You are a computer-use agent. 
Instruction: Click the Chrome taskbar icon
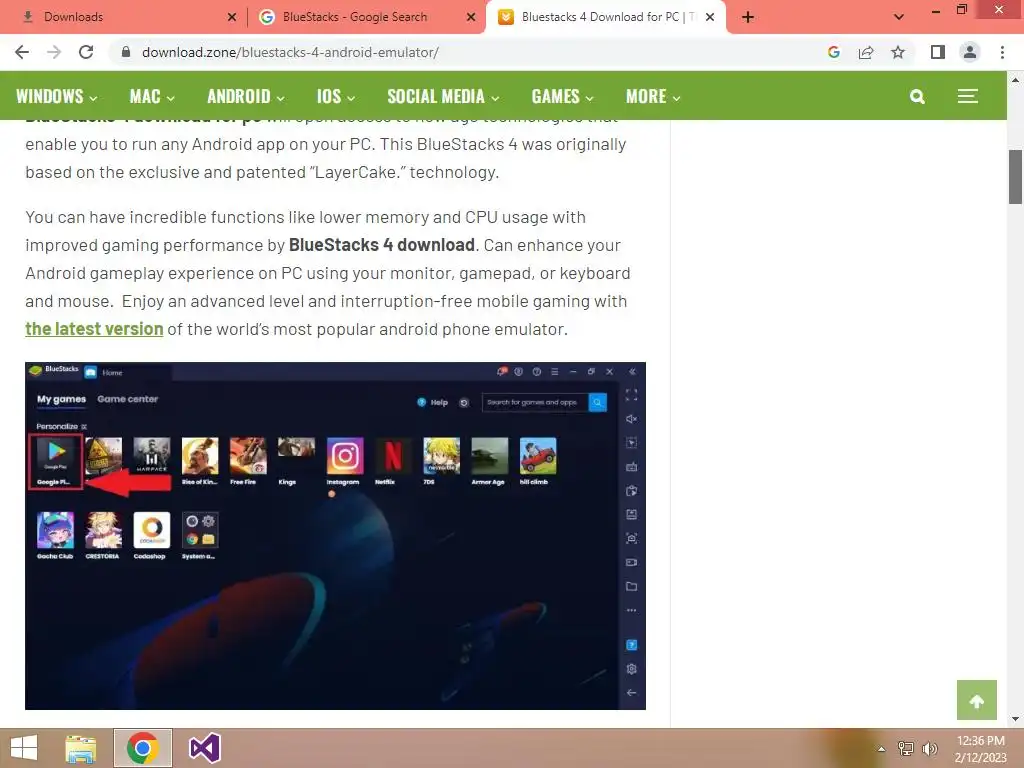tap(143, 748)
